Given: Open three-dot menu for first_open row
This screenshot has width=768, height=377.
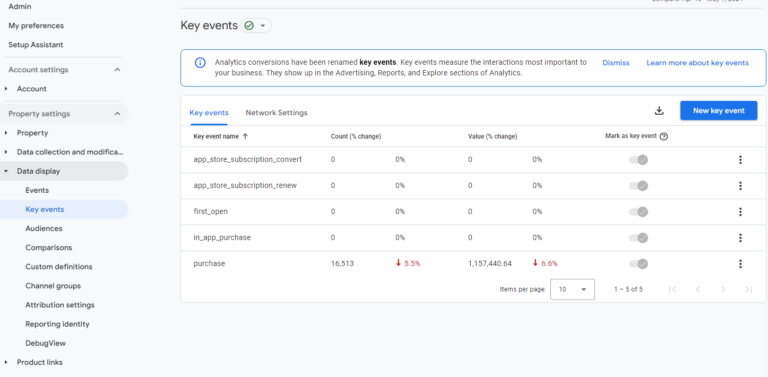Looking at the screenshot, I should pyautogui.click(x=740, y=212).
